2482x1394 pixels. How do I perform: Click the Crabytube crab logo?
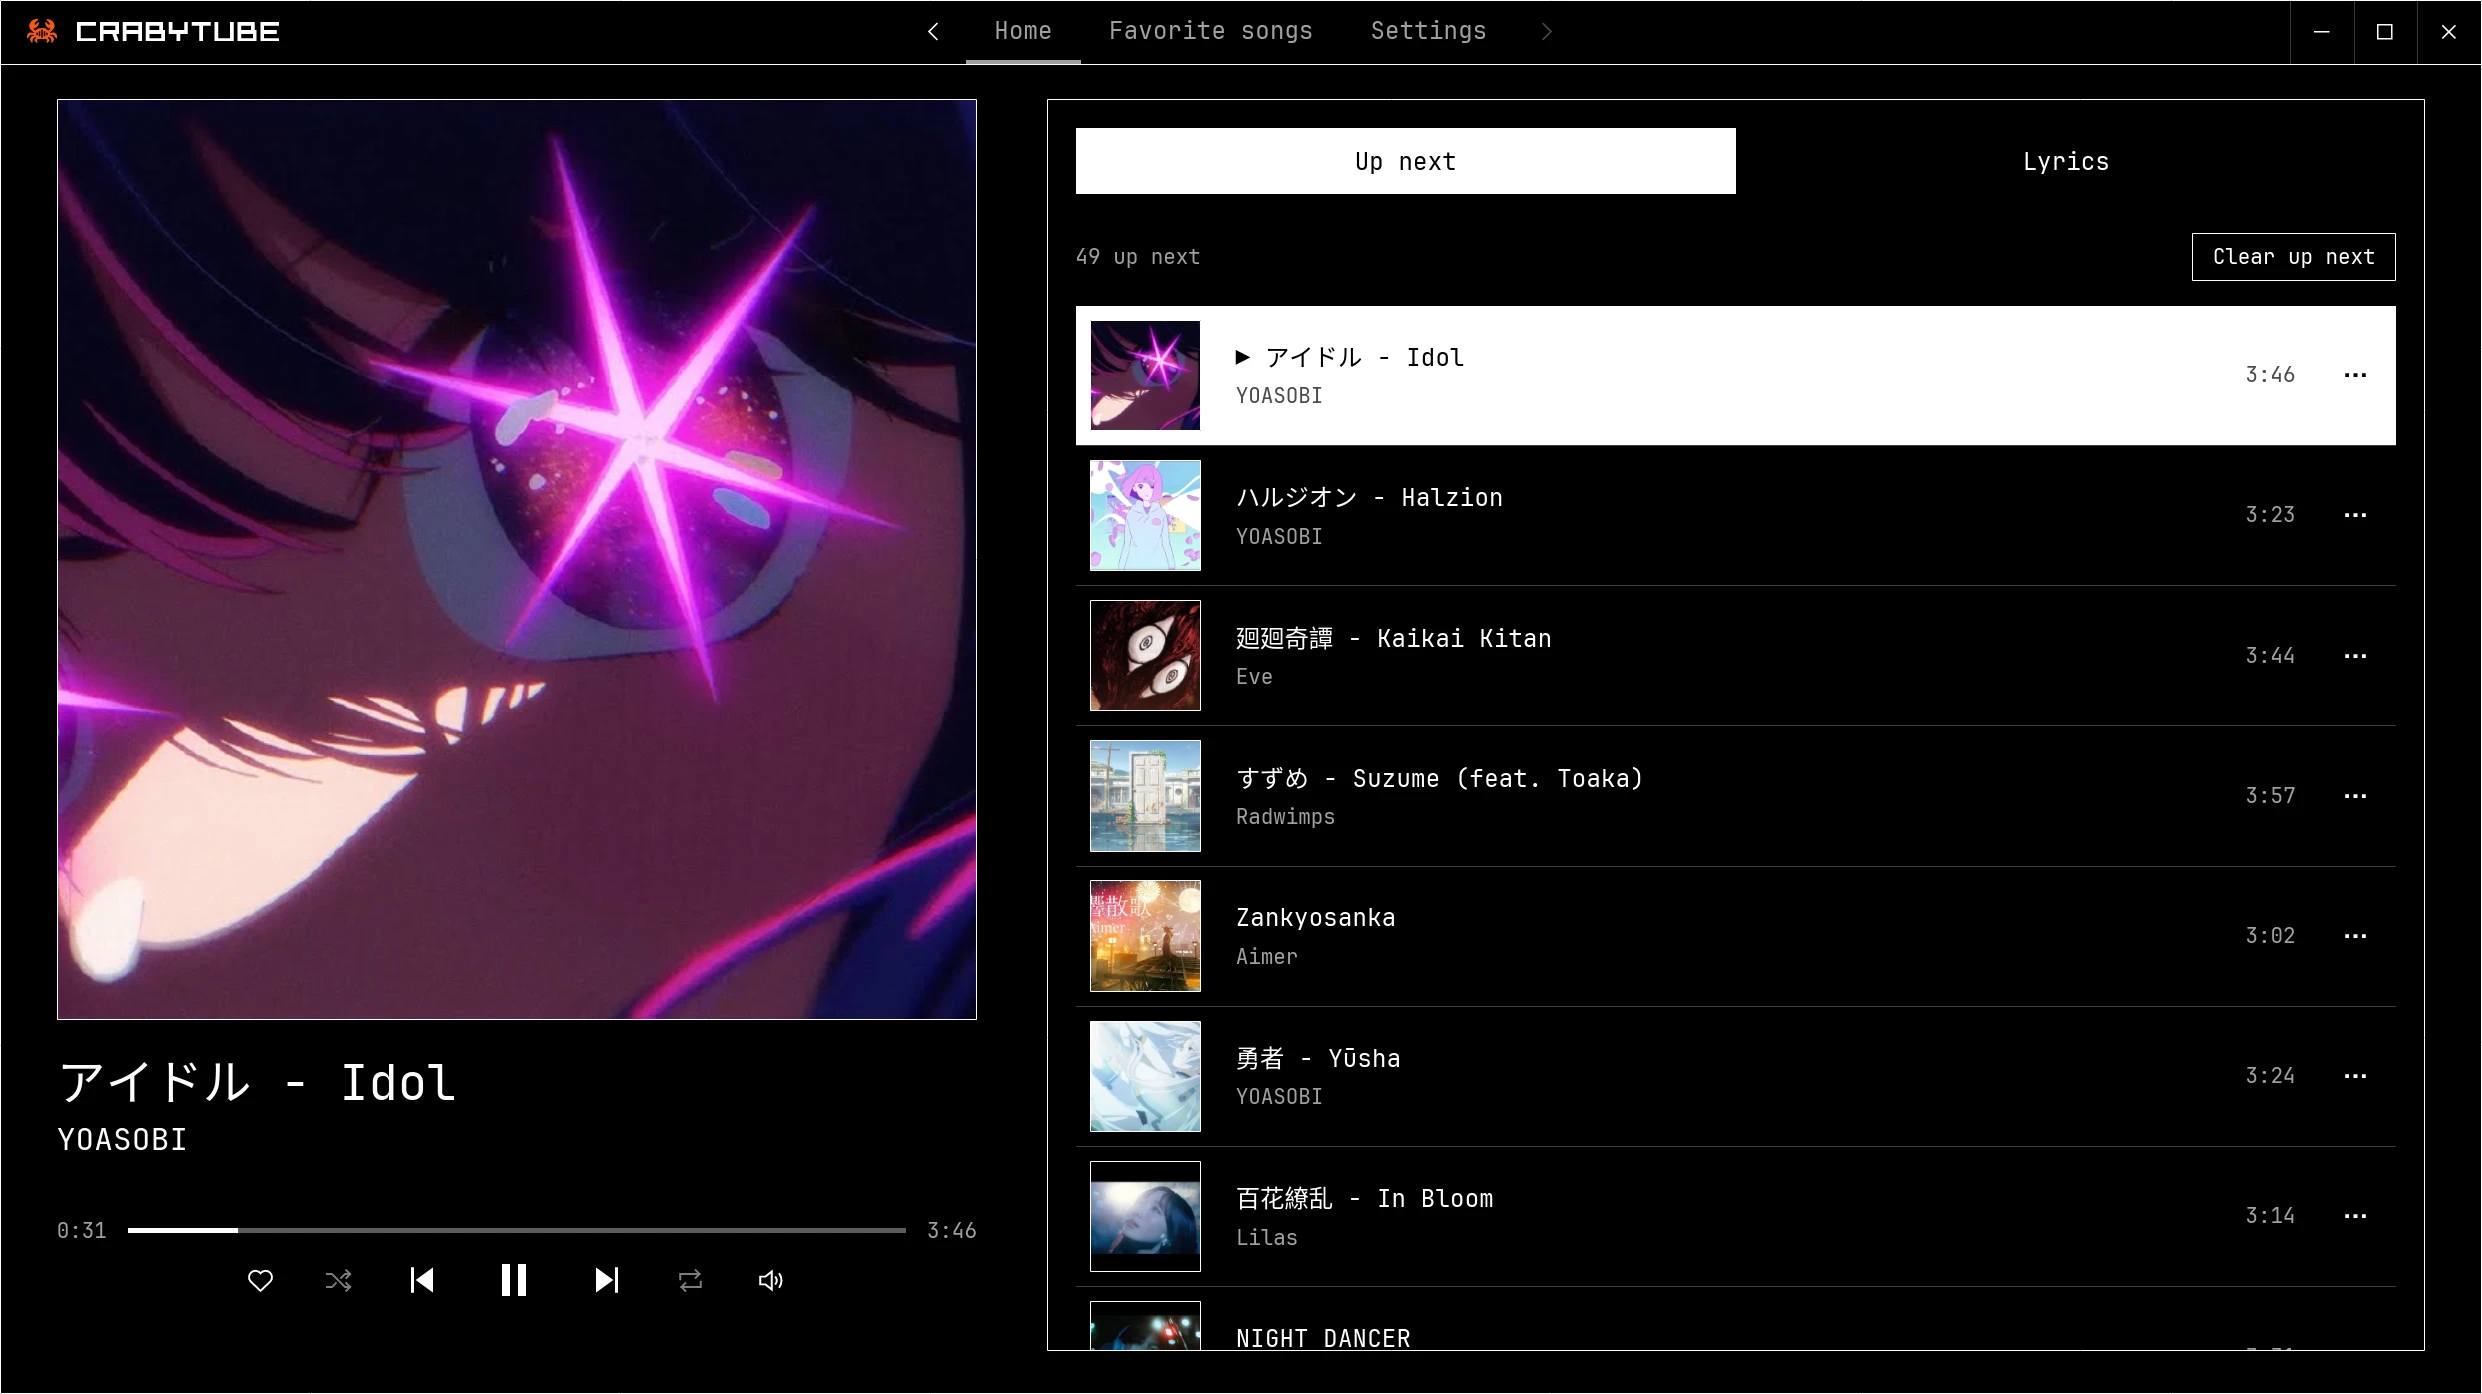(x=41, y=31)
